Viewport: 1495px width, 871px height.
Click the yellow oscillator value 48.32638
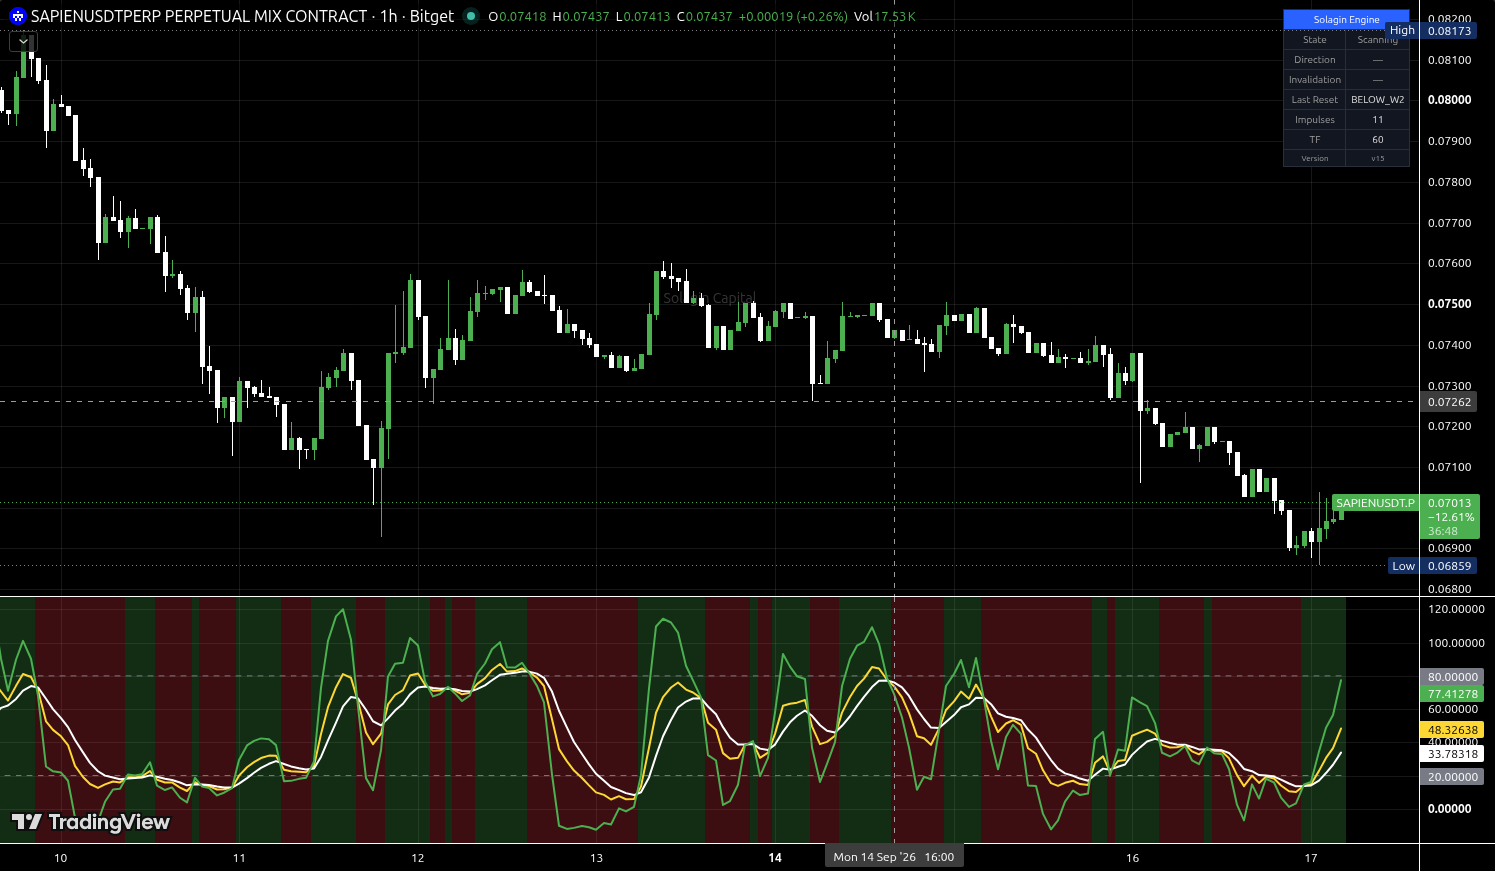click(x=1452, y=730)
